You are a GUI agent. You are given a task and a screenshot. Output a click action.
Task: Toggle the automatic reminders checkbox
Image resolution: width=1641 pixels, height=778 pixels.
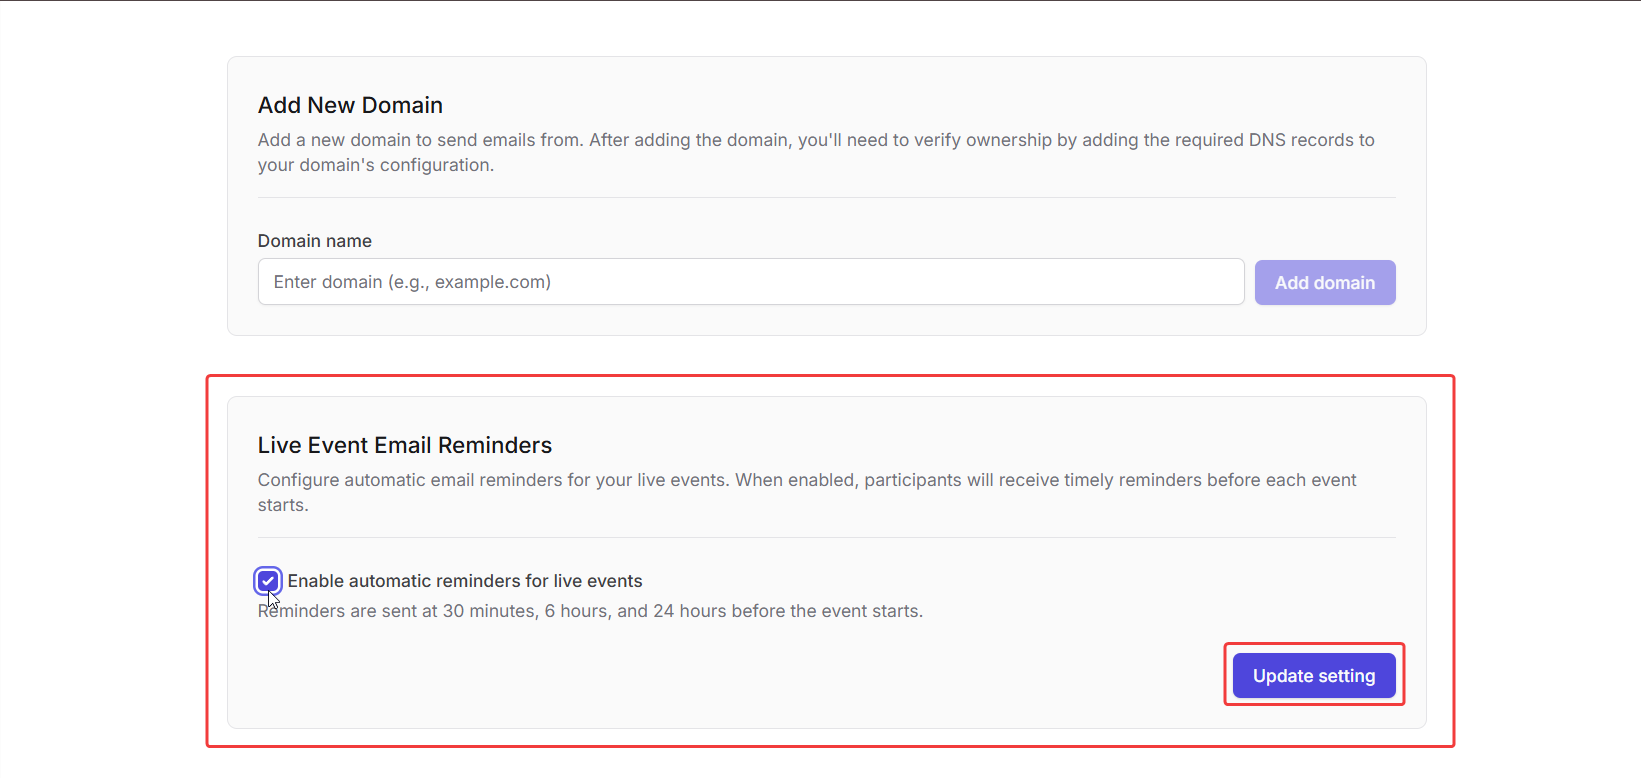(268, 581)
